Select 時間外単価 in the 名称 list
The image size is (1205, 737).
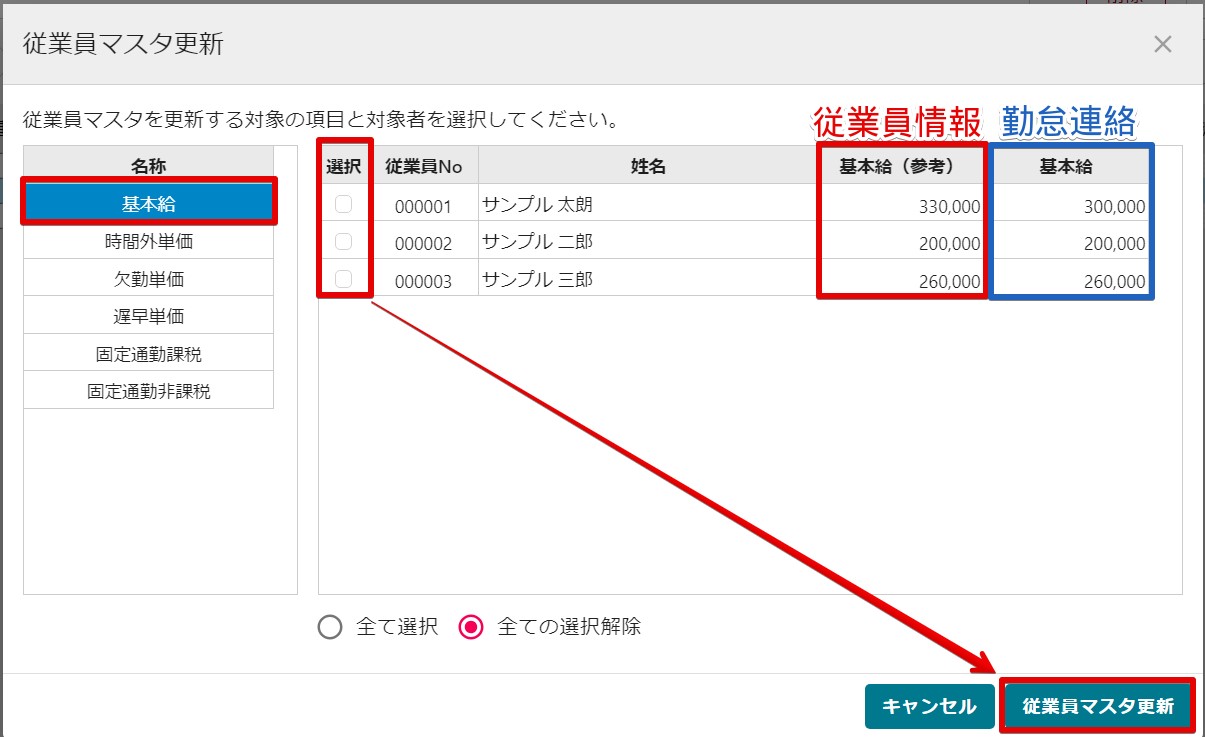(x=149, y=241)
